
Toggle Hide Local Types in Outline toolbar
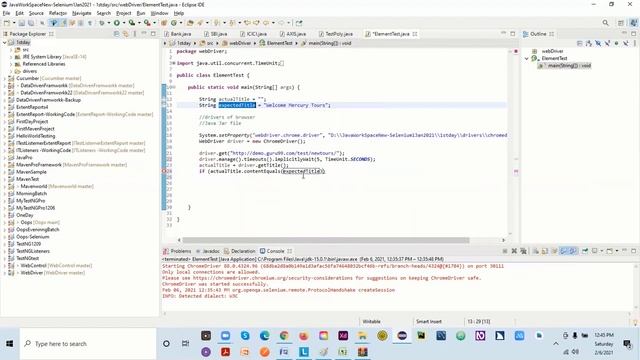(x=625, y=43)
